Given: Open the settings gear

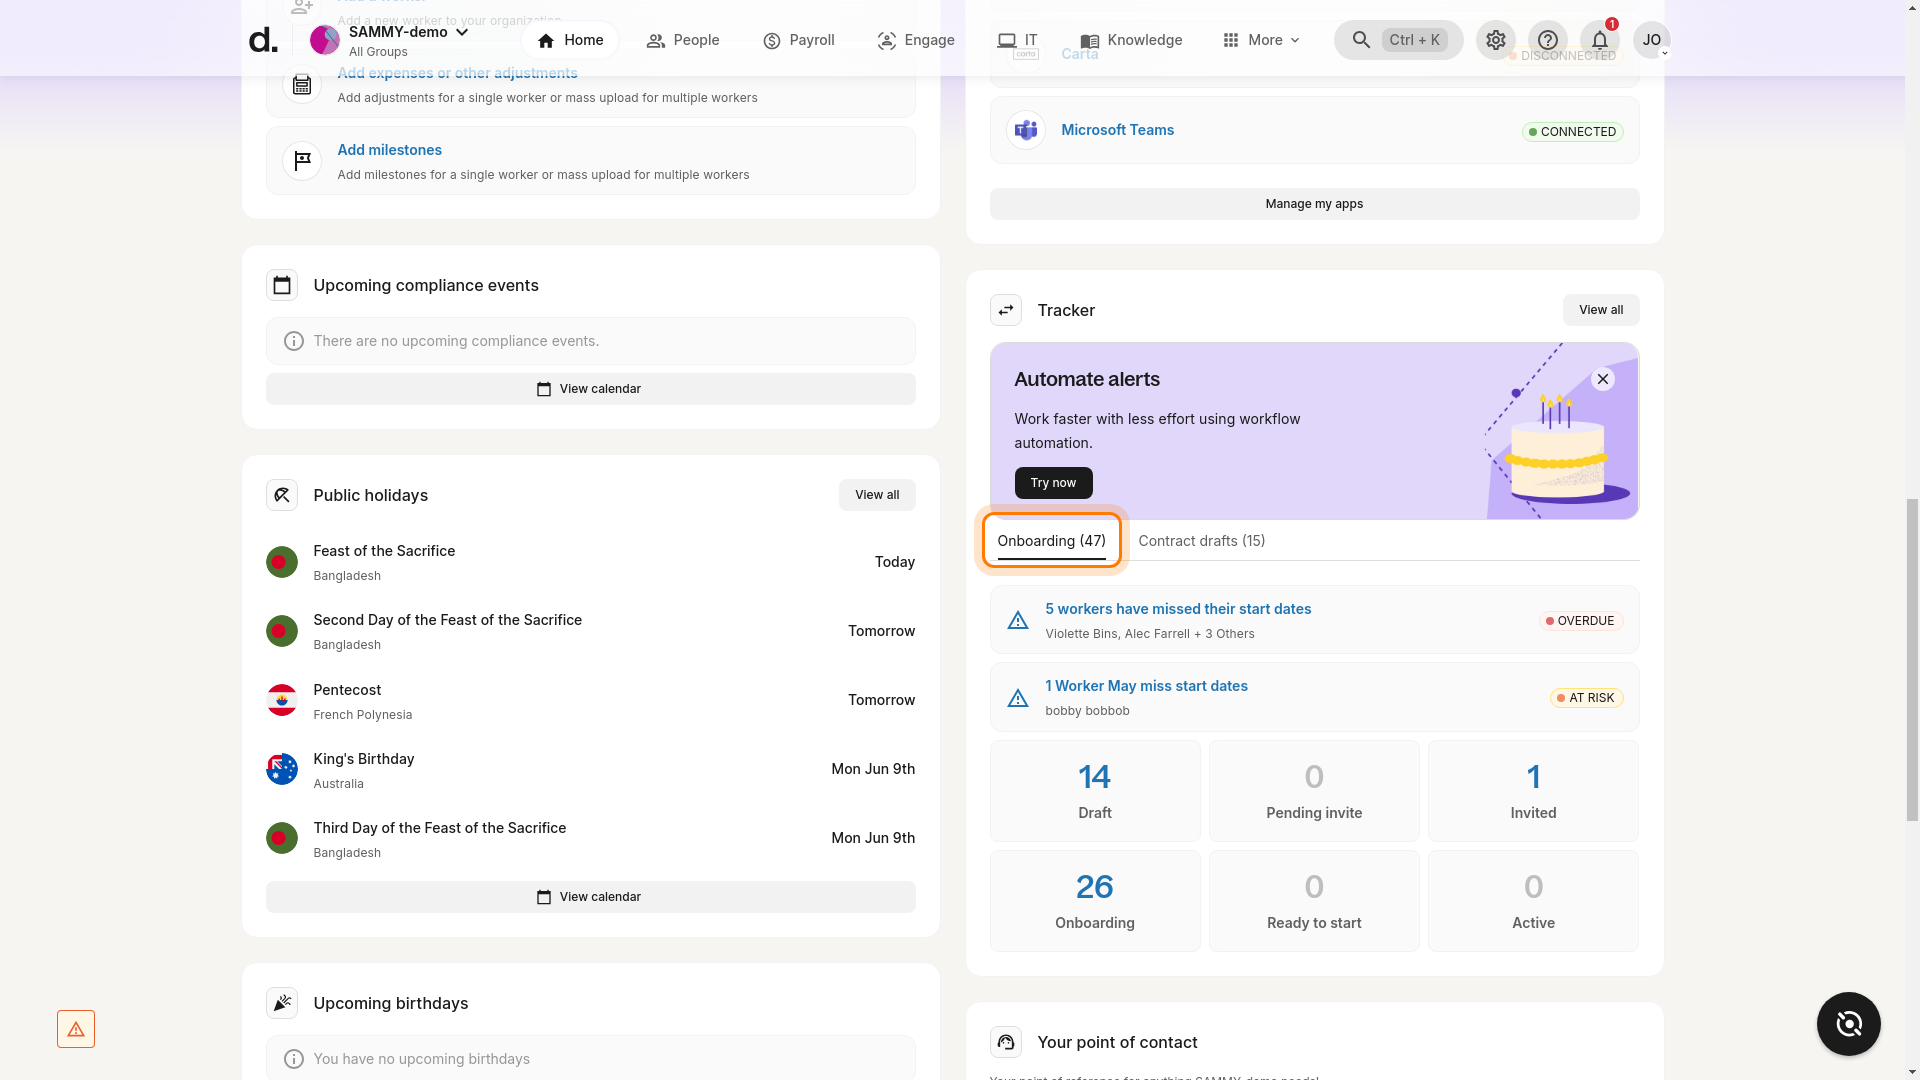Looking at the screenshot, I should [1495, 40].
